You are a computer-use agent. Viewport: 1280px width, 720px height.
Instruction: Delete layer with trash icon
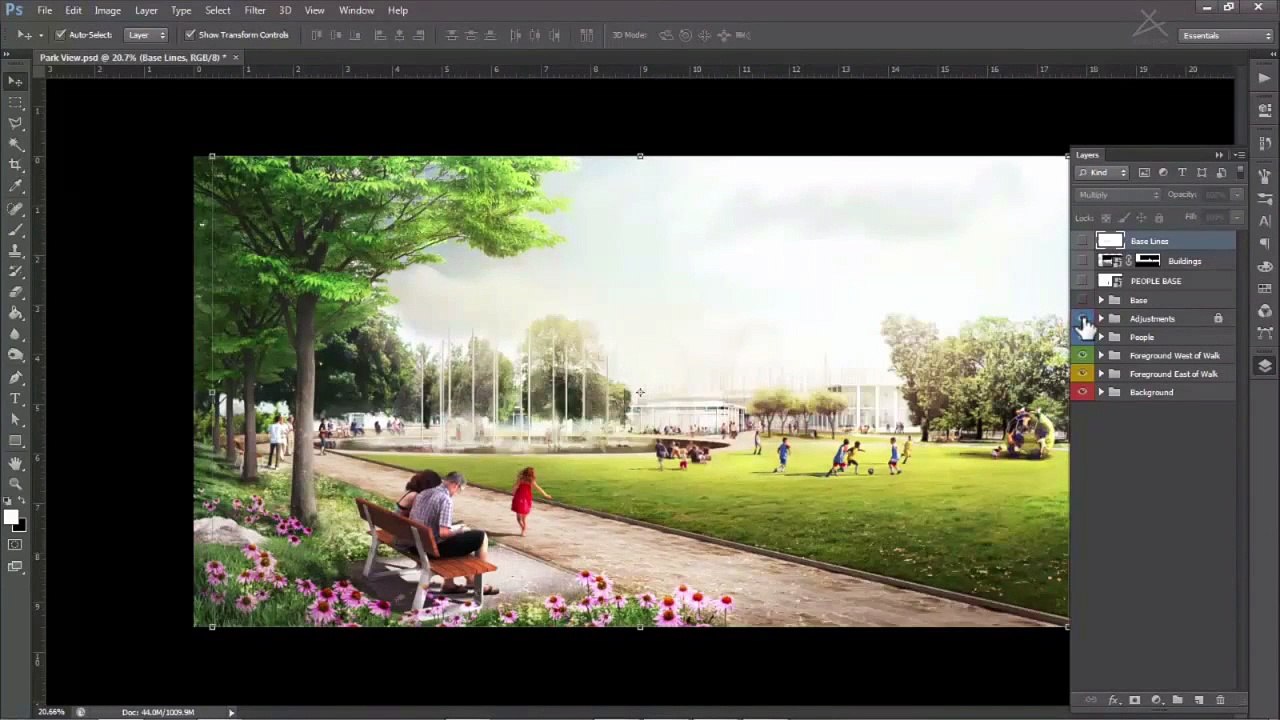pos(1220,700)
